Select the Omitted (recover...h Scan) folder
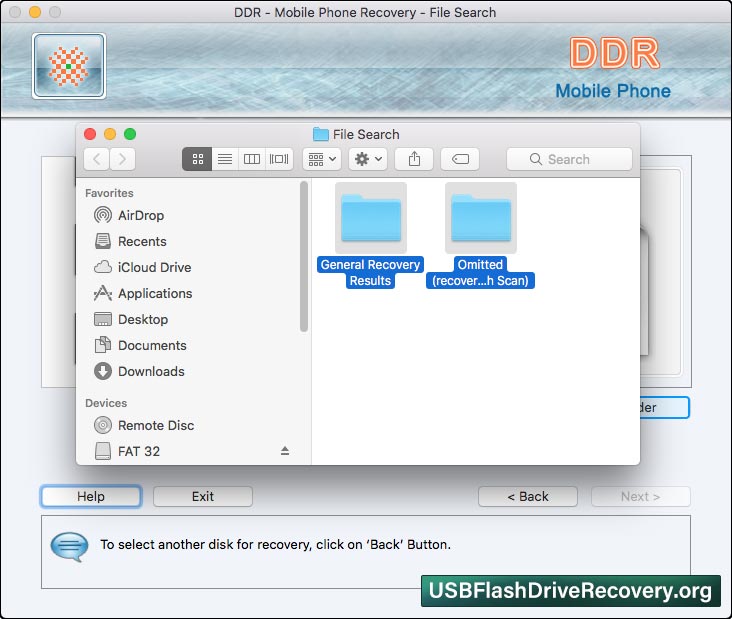The width and height of the screenshot is (732, 619). click(480, 235)
